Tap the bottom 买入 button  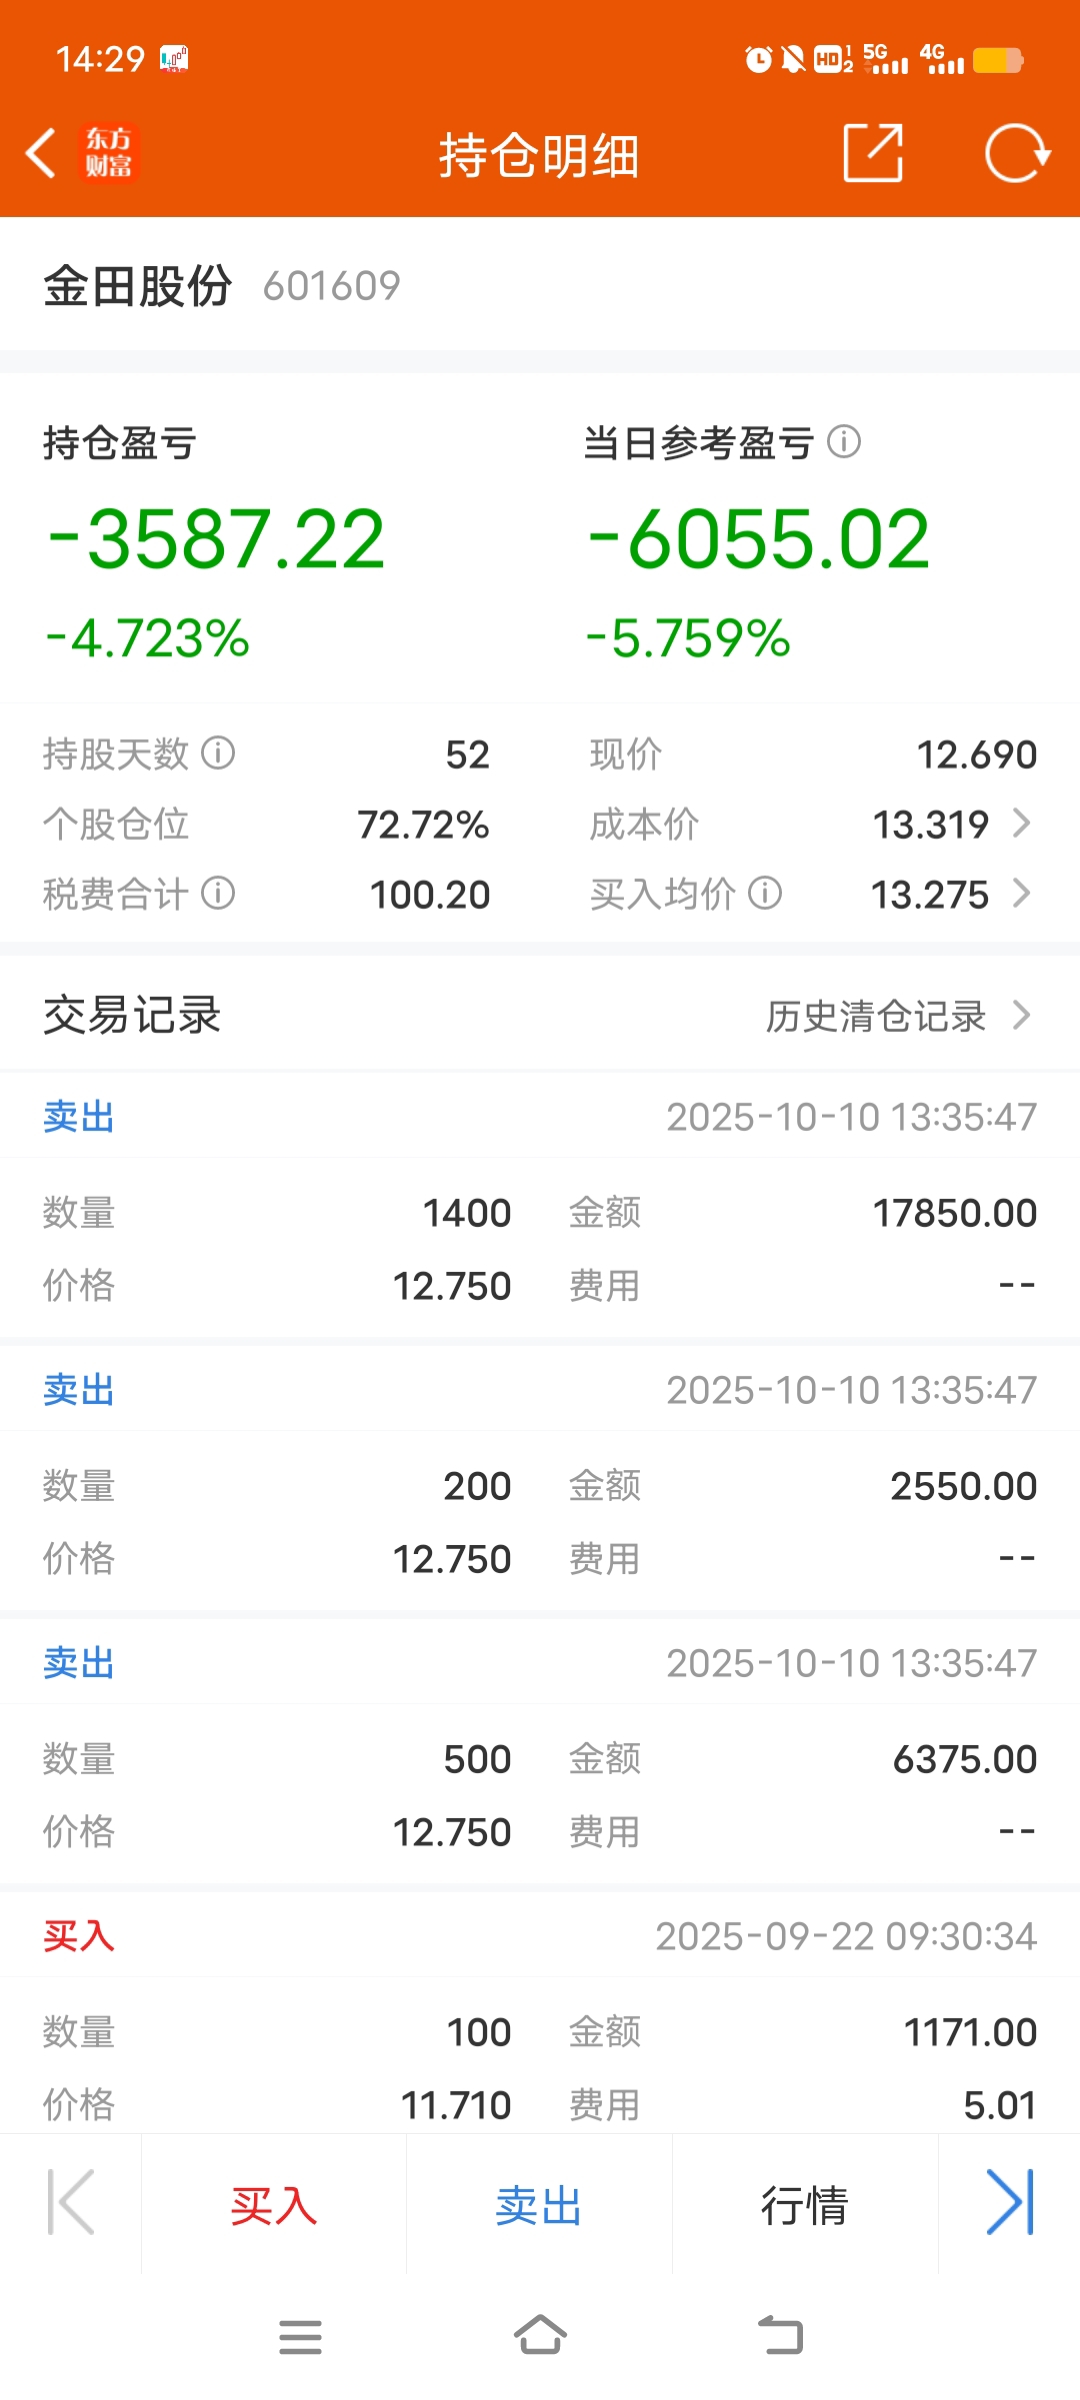coord(273,2205)
